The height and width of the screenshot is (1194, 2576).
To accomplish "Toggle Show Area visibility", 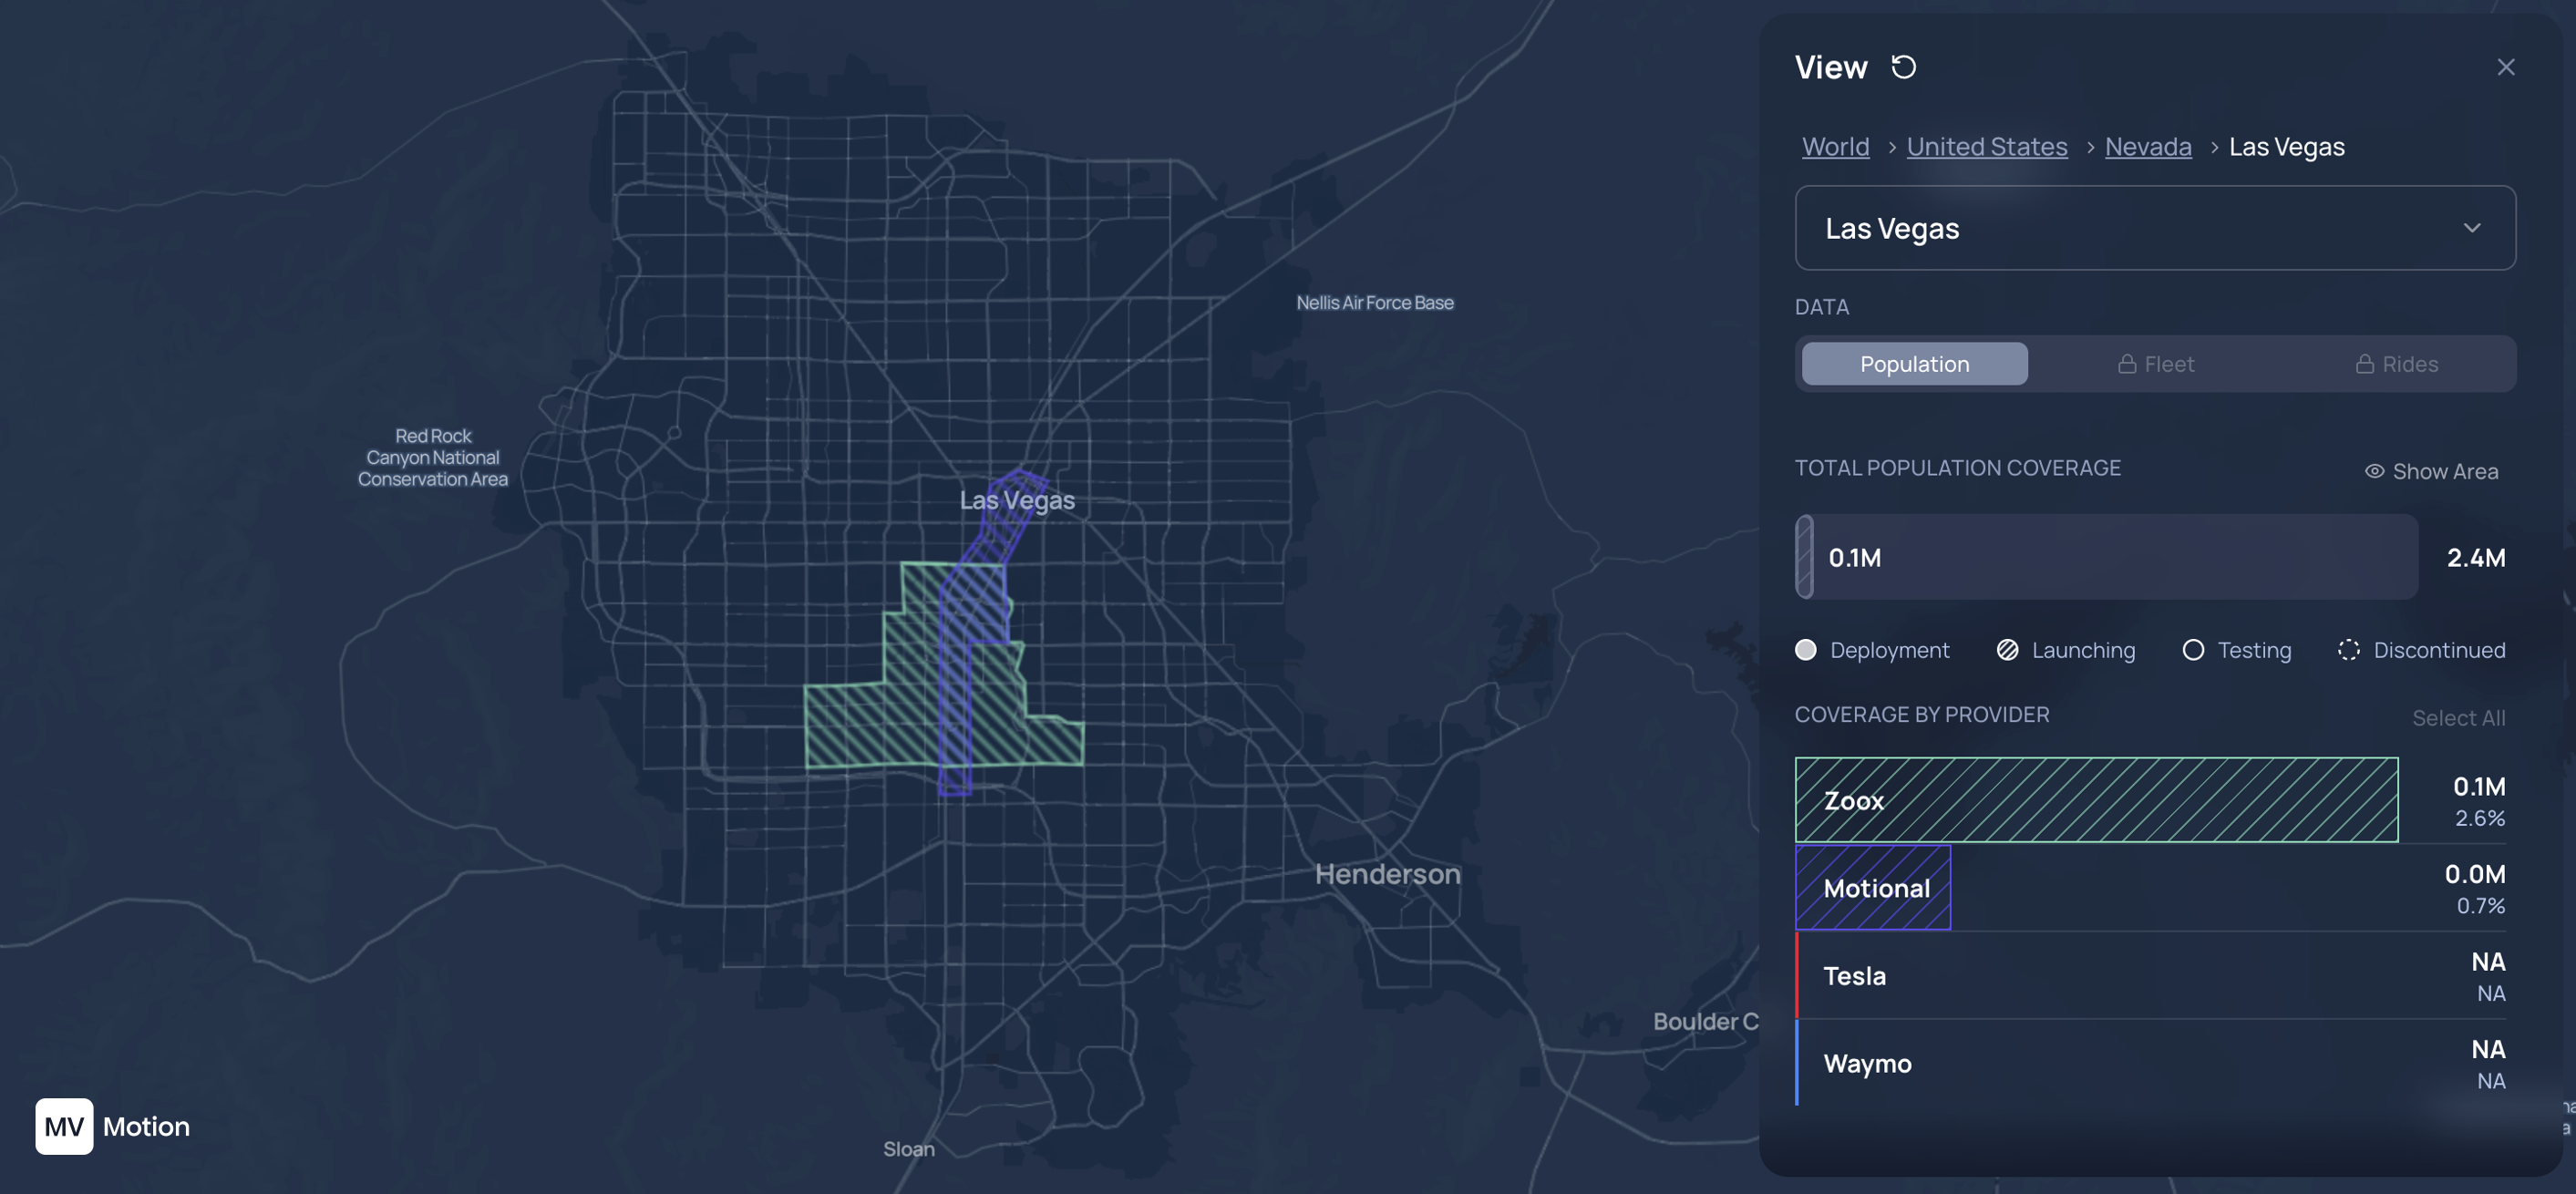I will pyautogui.click(x=2432, y=471).
